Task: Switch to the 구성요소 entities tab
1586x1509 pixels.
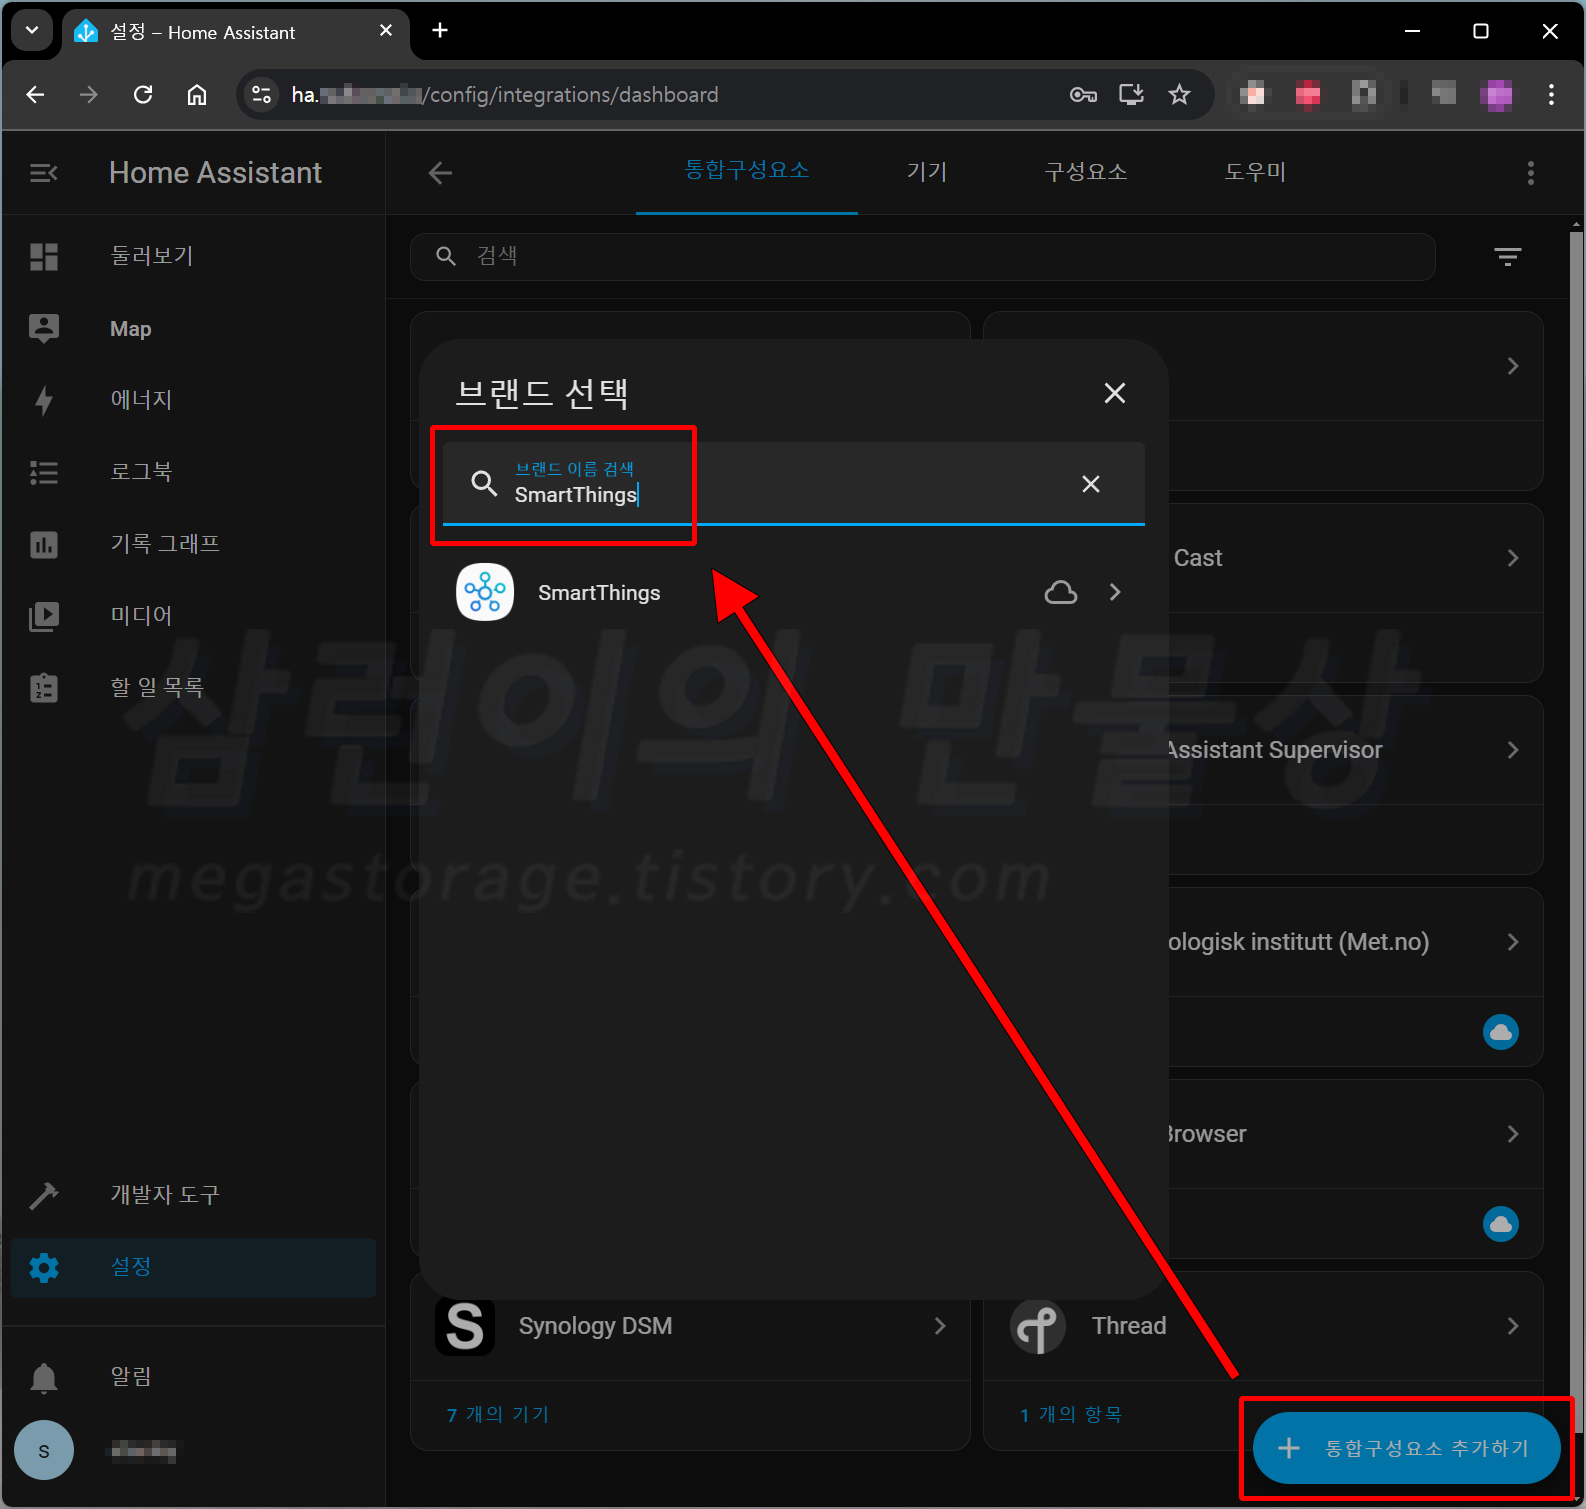Action: point(1086,172)
